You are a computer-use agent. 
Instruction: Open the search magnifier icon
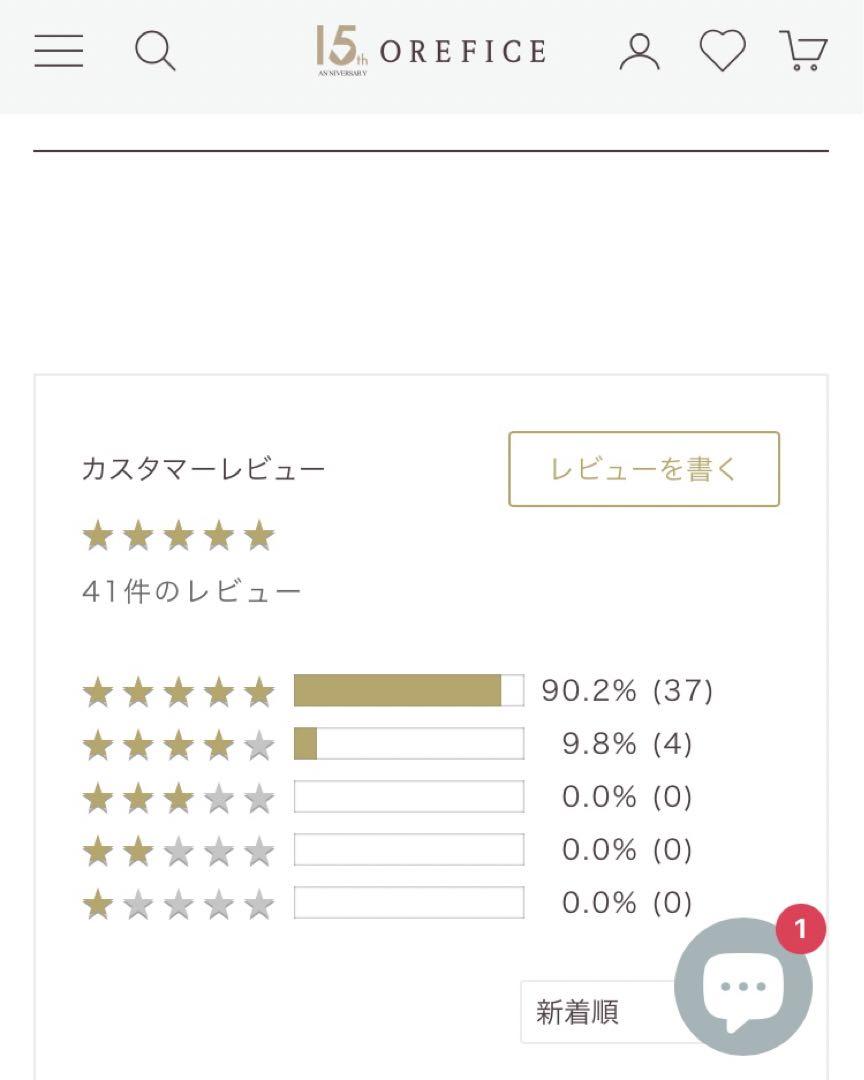(x=154, y=51)
